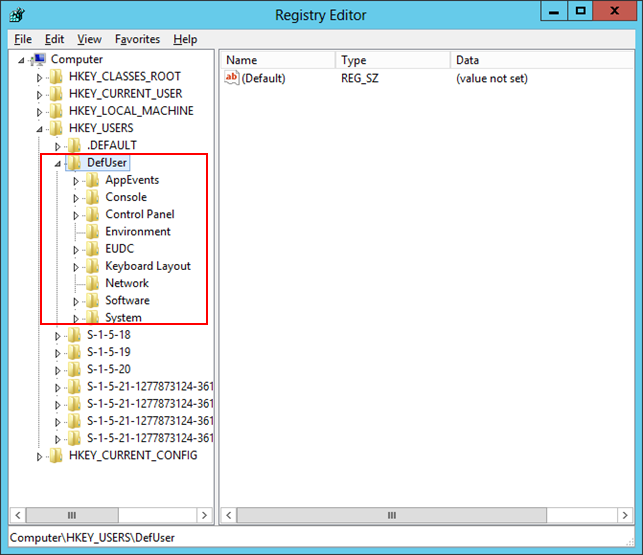Expand the Software subkey
The height and width of the screenshot is (555, 643).
coord(76,301)
